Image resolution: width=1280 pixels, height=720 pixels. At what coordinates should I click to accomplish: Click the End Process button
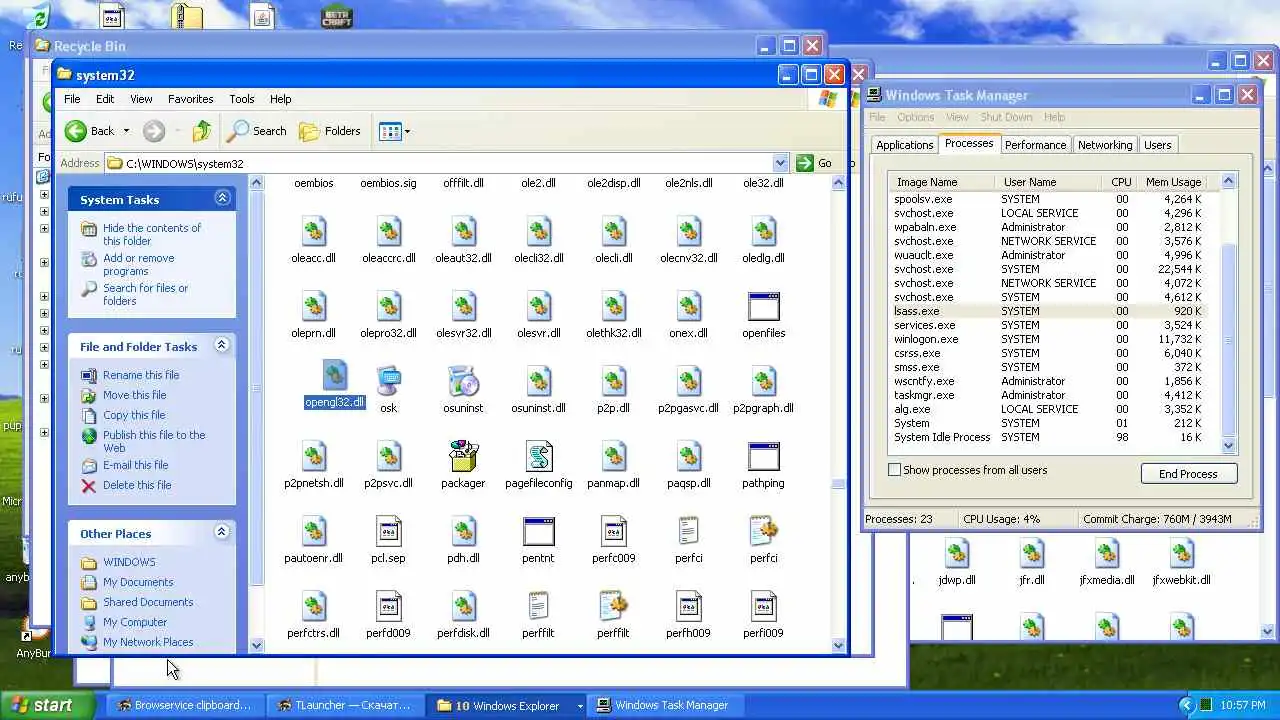point(1188,474)
